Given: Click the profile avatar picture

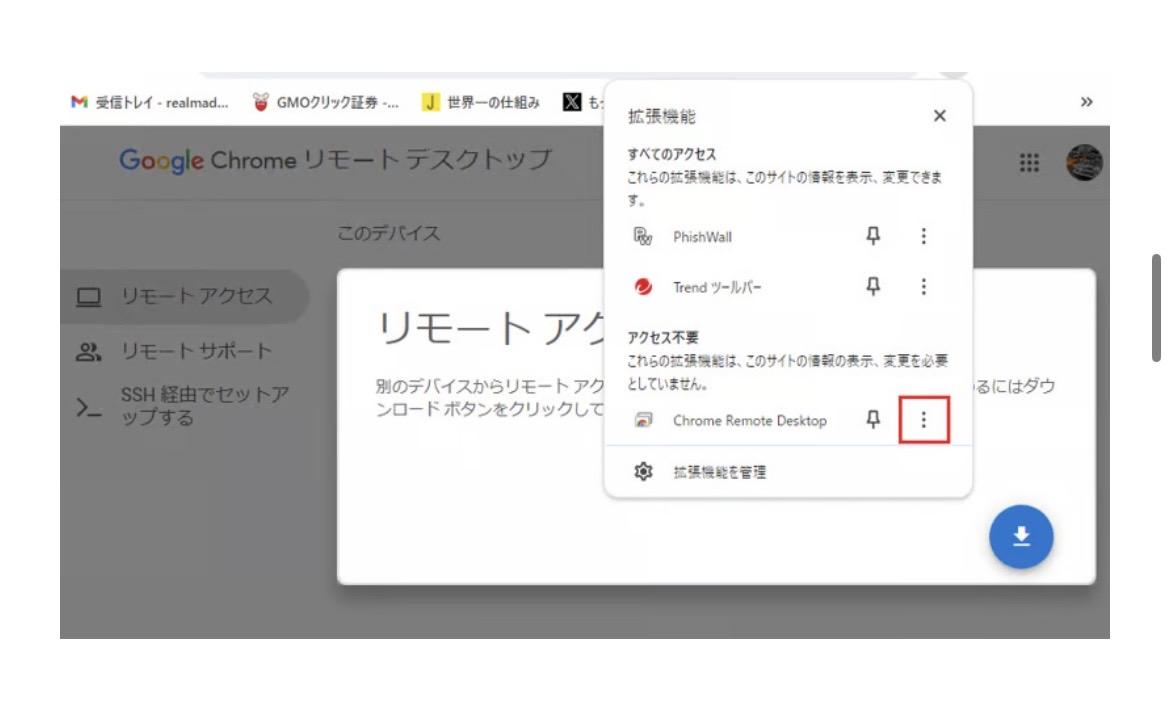Looking at the screenshot, I should point(1084,163).
